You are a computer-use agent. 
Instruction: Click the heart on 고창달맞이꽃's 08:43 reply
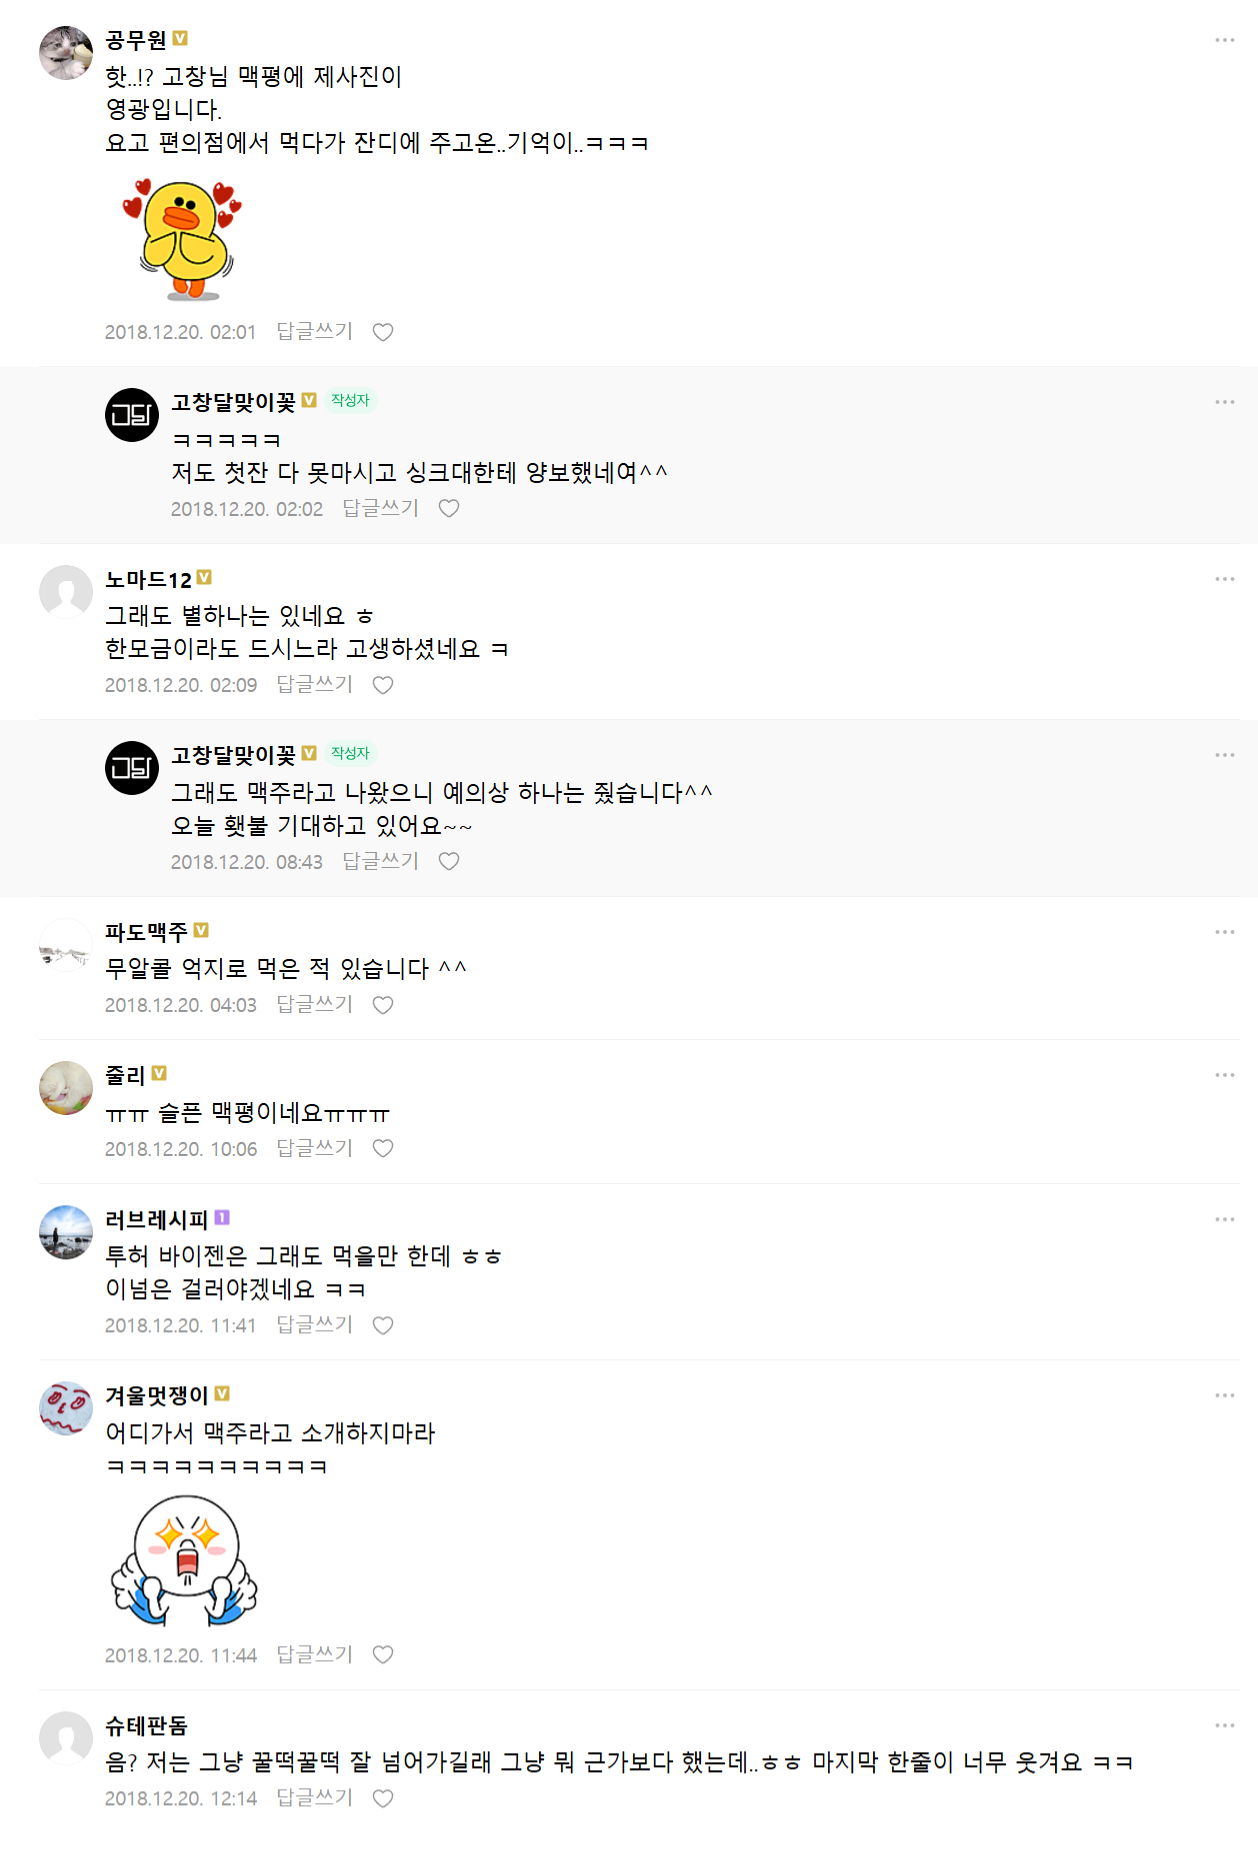(x=449, y=861)
